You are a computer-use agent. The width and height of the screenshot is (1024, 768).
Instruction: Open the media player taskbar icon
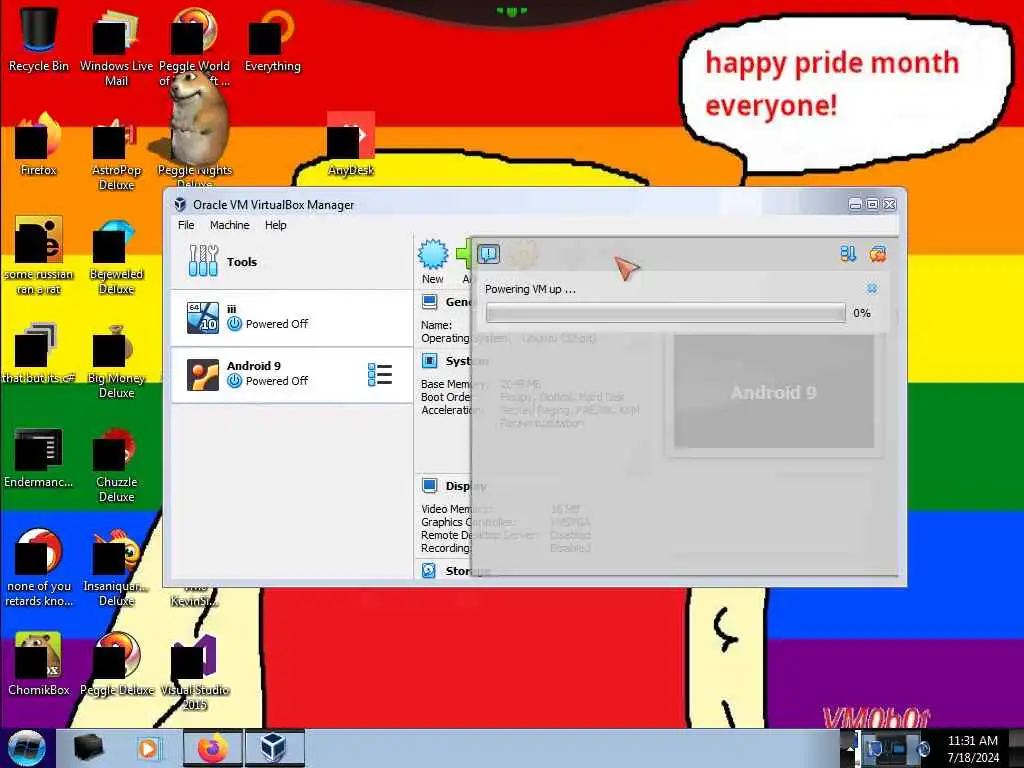(x=148, y=748)
